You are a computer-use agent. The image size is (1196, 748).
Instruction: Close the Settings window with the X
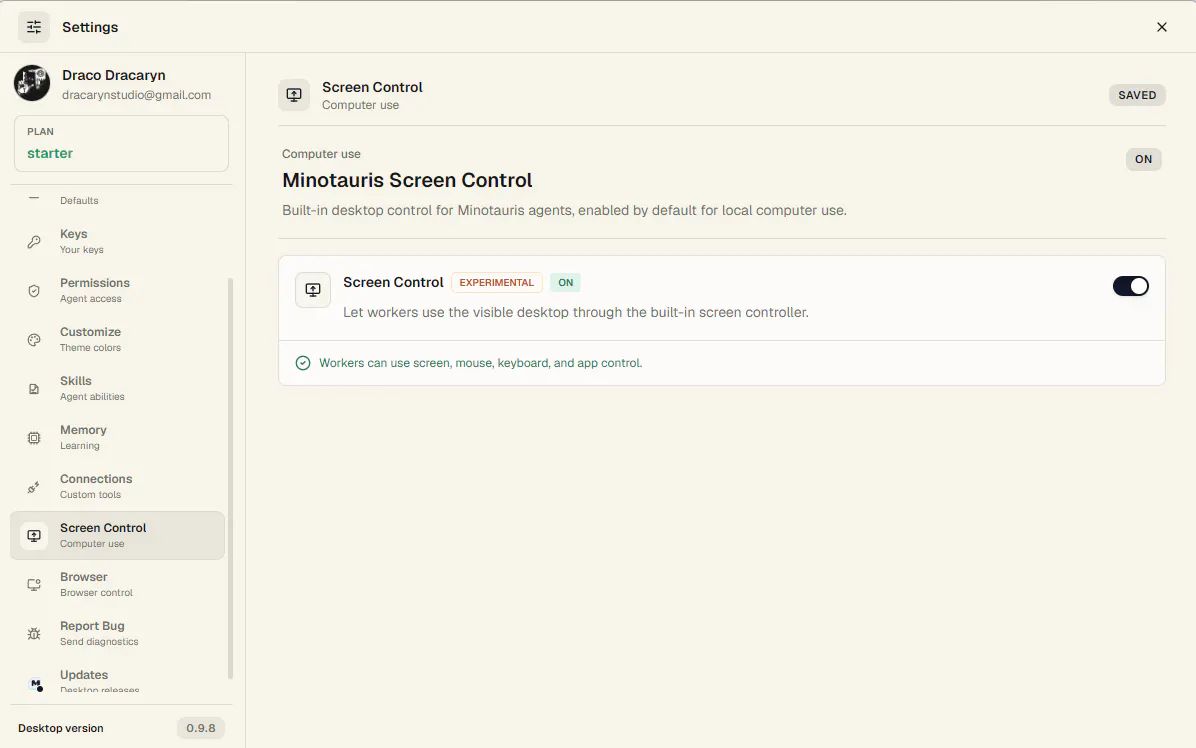click(x=1161, y=27)
